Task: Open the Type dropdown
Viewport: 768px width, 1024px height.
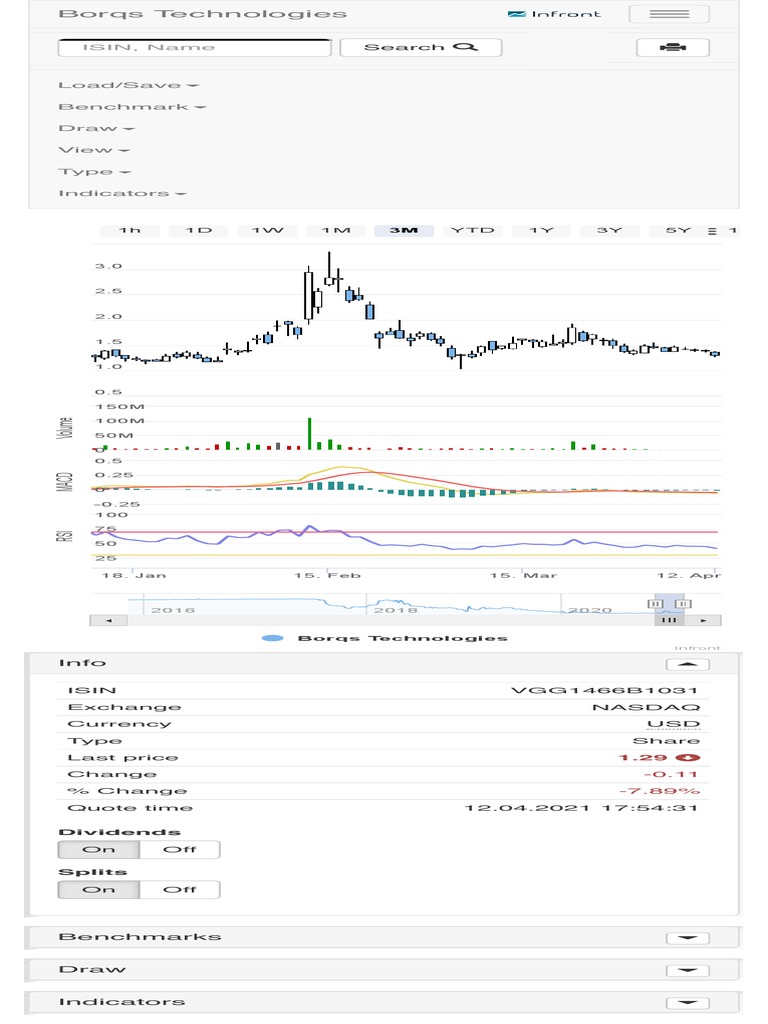Action: [95, 172]
